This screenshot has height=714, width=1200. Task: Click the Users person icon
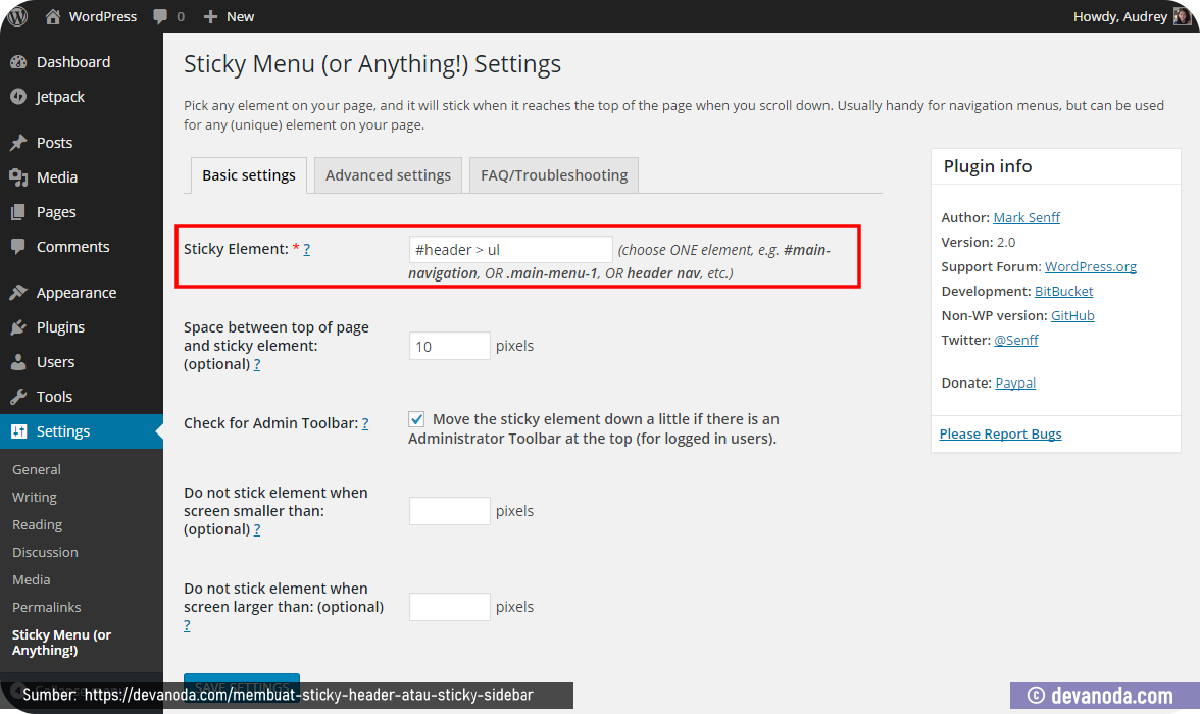click(18, 362)
